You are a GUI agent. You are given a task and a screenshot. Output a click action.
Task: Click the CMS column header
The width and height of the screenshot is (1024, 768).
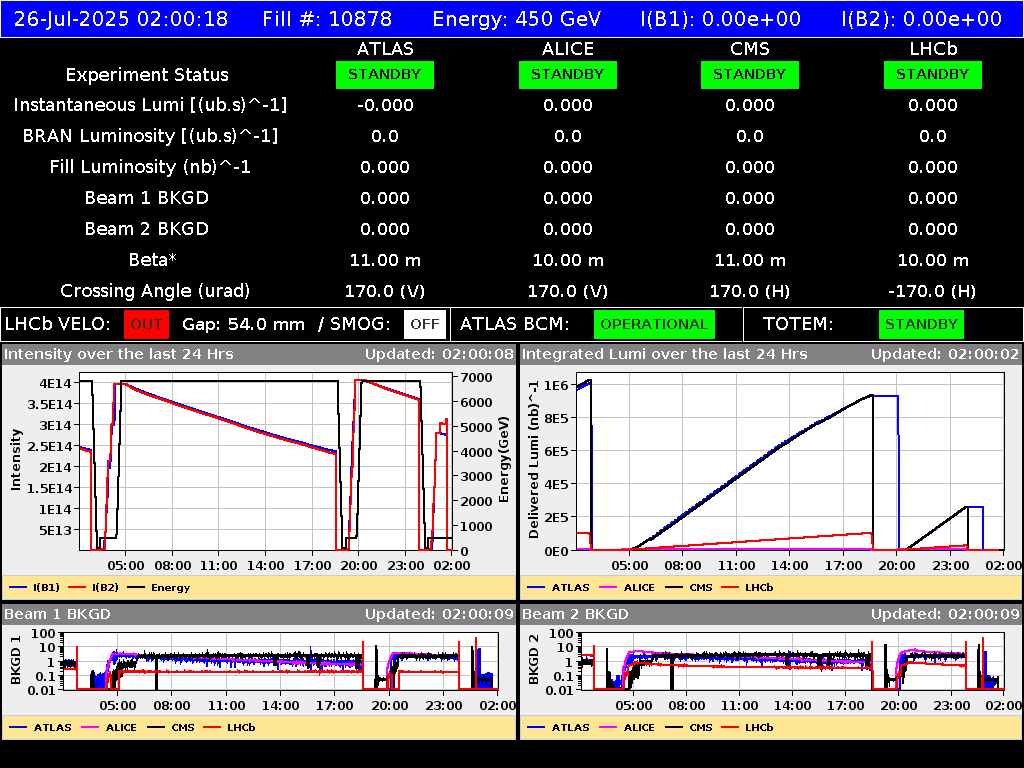click(x=750, y=49)
